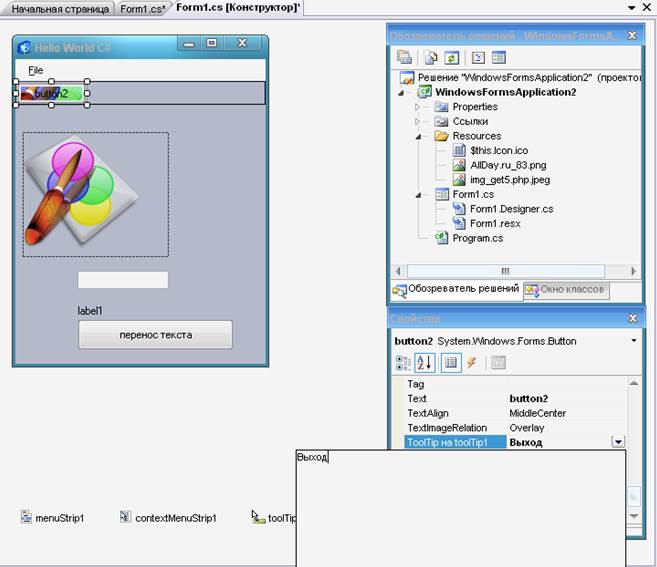Click the Solution Explorer scroll right arrow

pyautogui.click(x=633, y=271)
